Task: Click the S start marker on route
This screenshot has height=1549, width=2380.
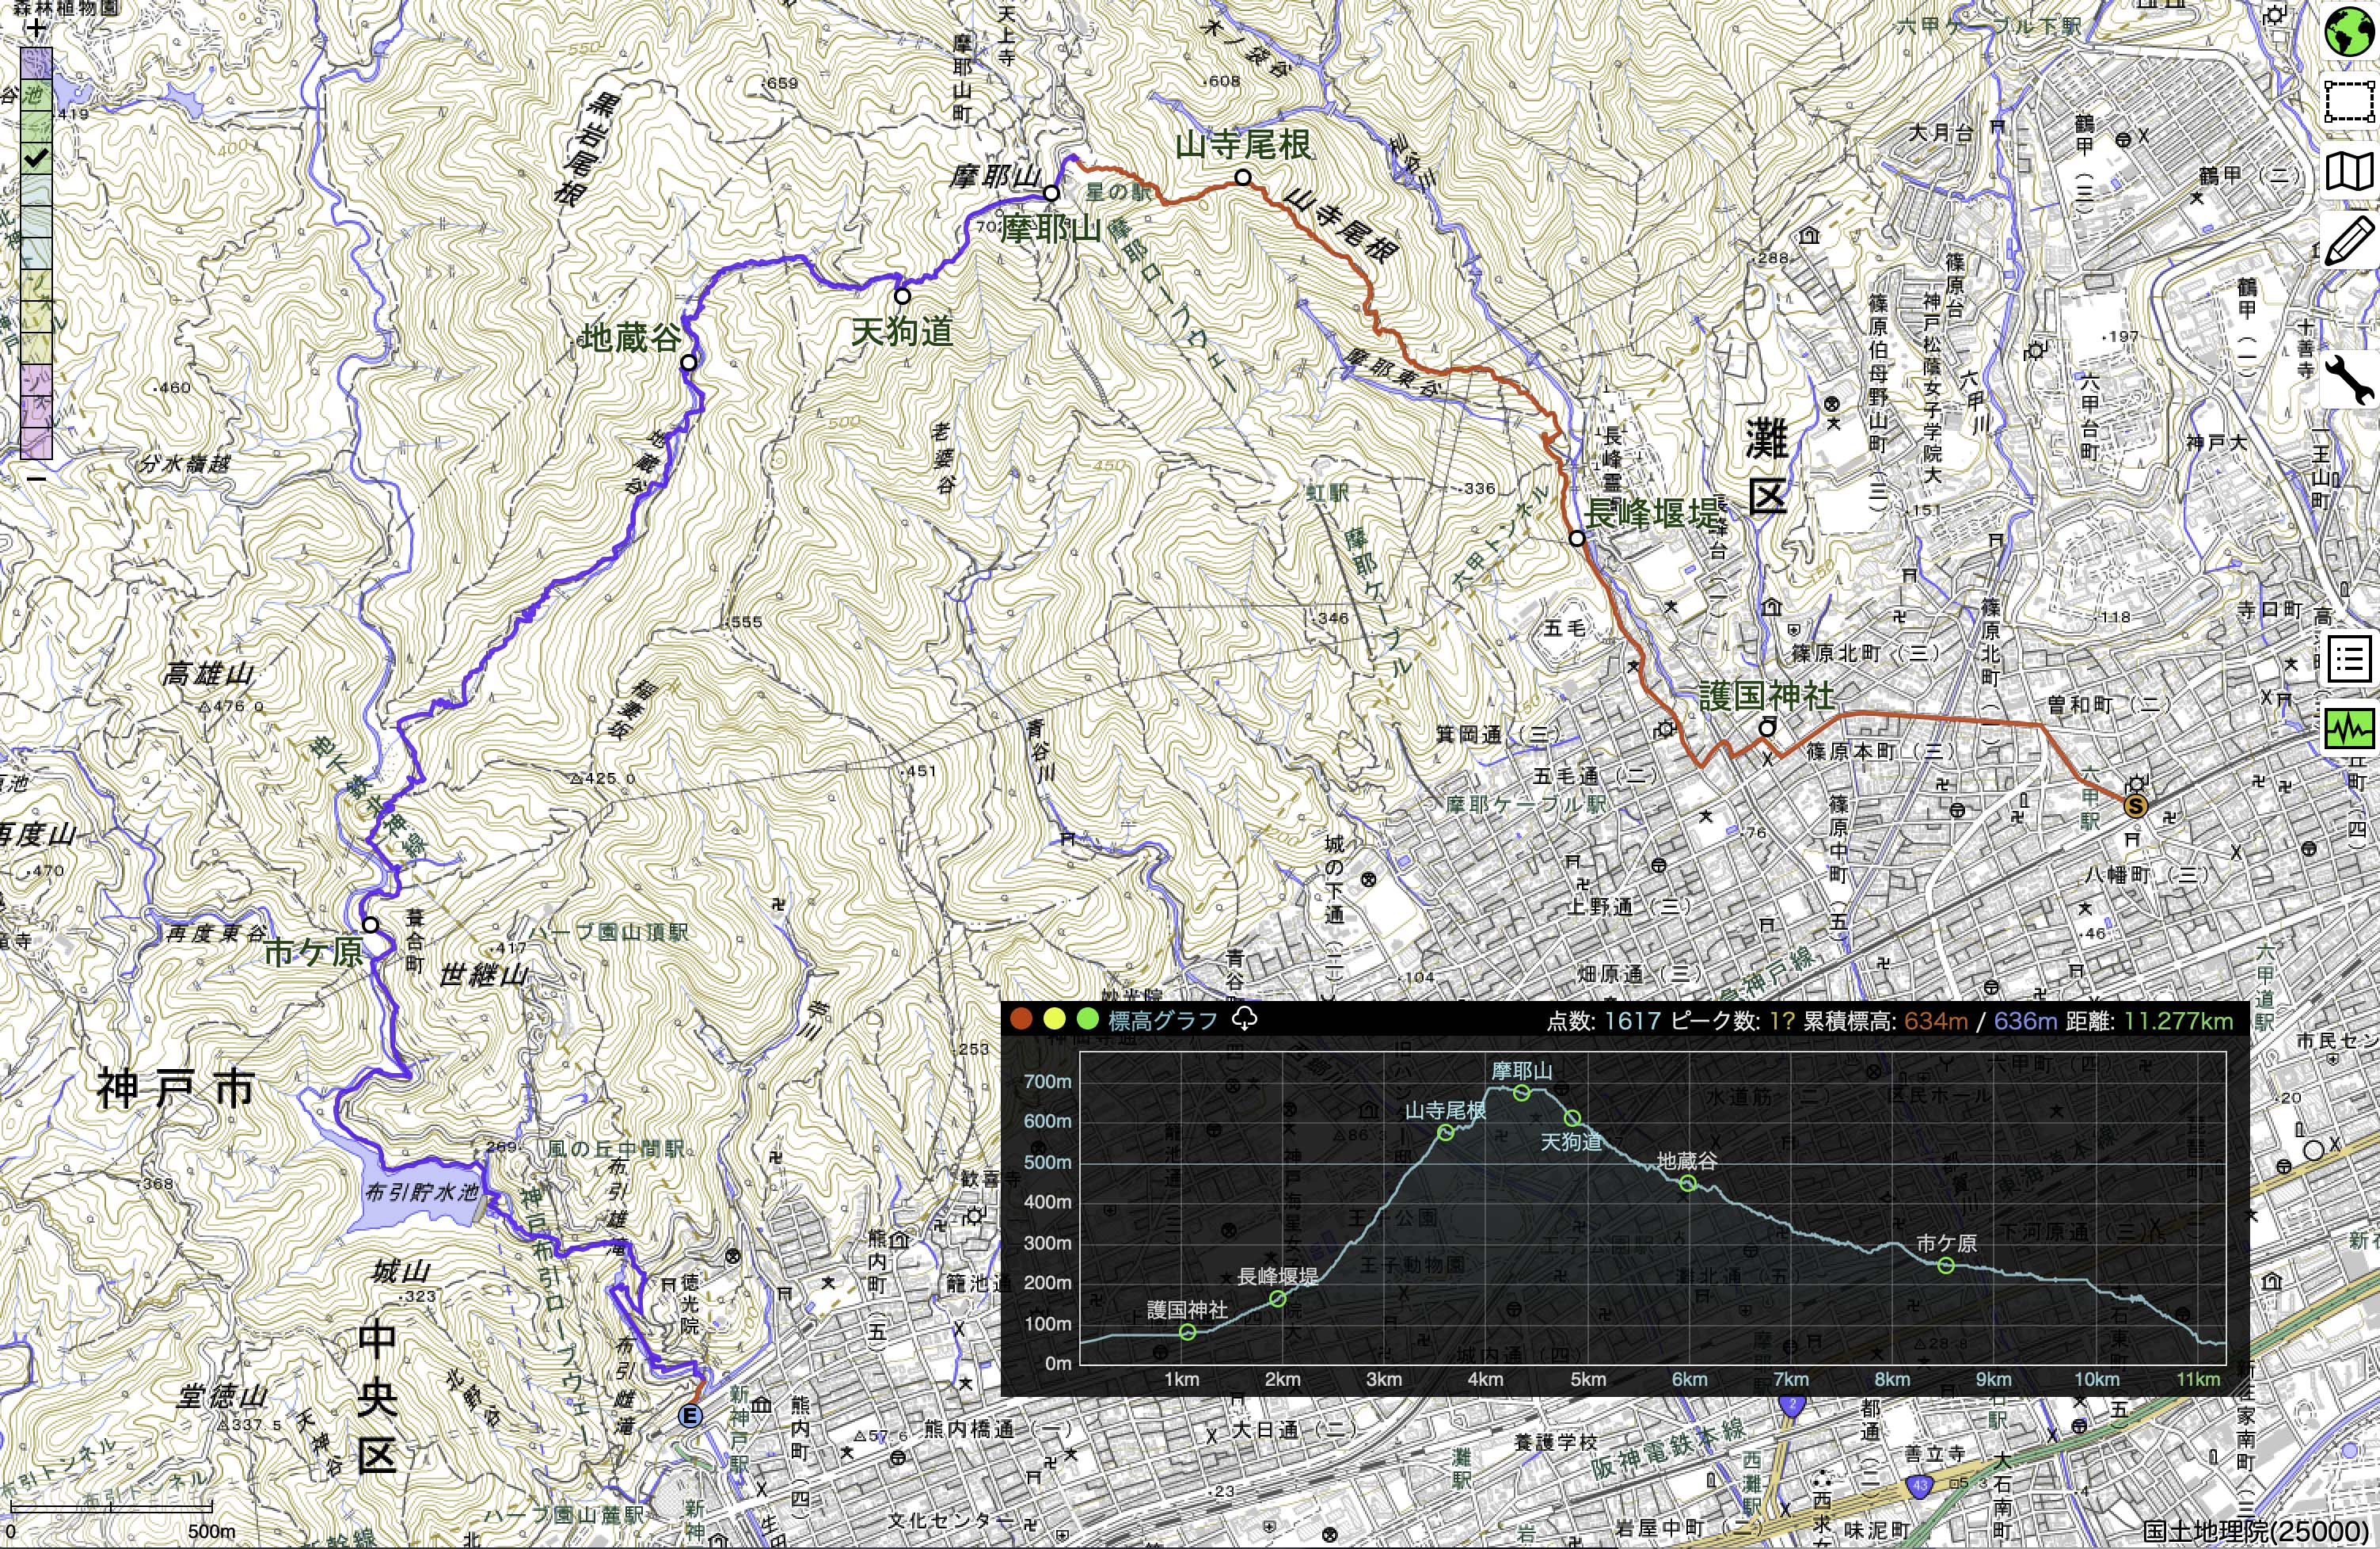Action: coord(2135,805)
